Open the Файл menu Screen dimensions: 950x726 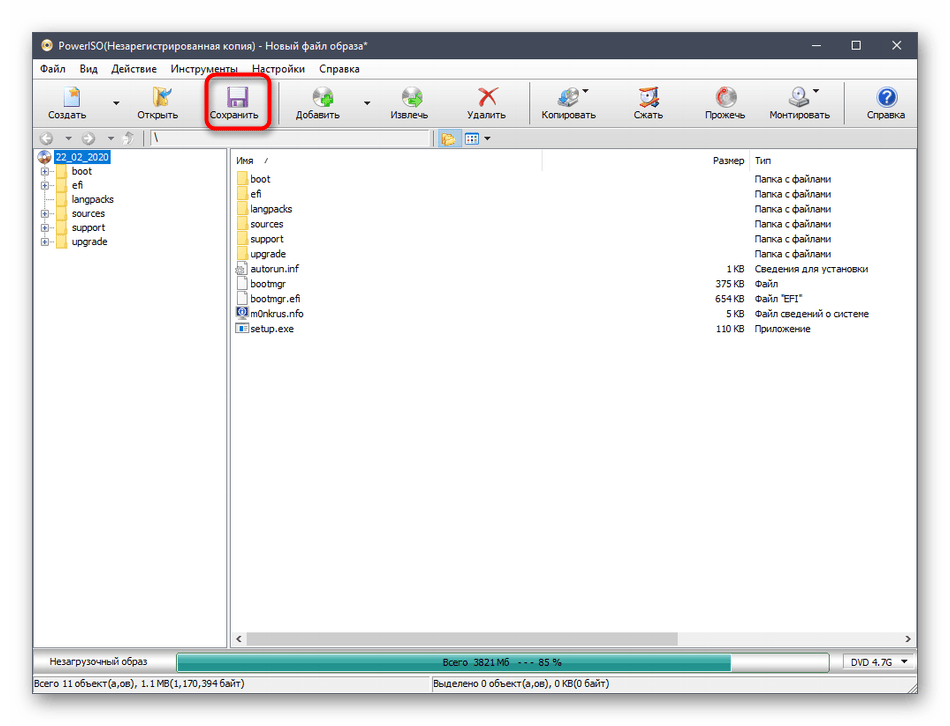[x=53, y=69]
